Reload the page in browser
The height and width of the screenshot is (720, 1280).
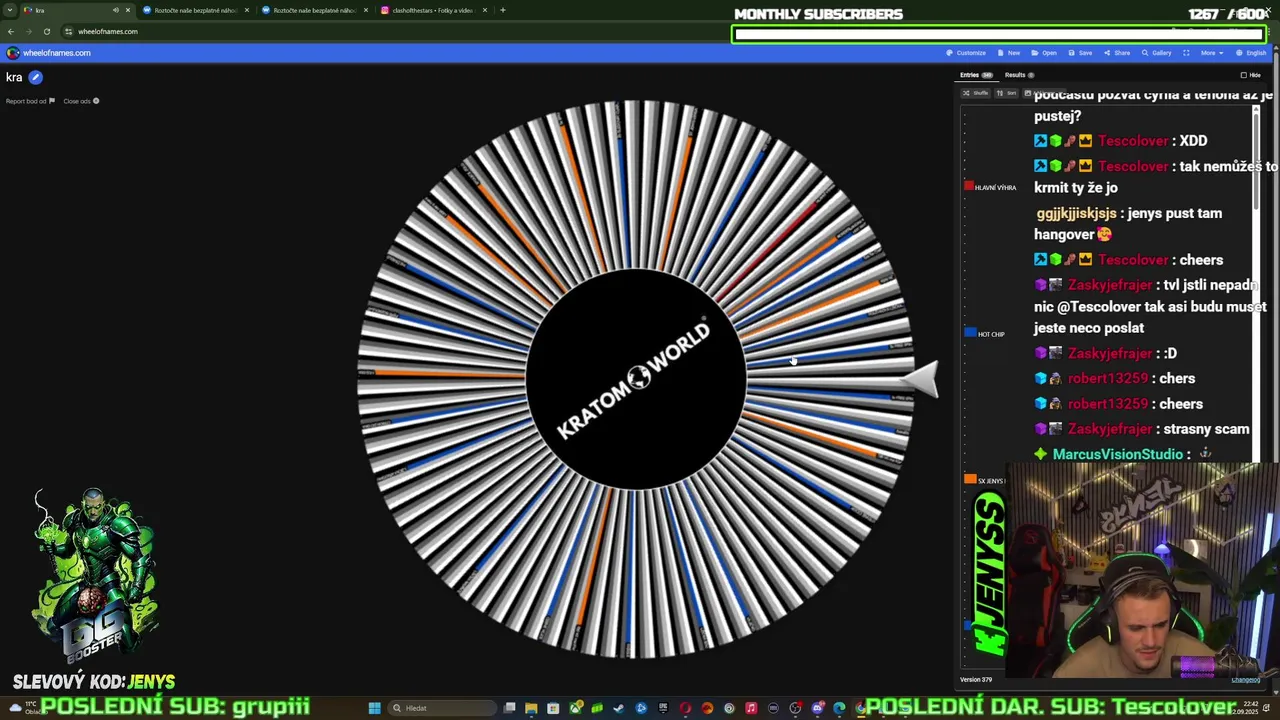coord(46,31)
